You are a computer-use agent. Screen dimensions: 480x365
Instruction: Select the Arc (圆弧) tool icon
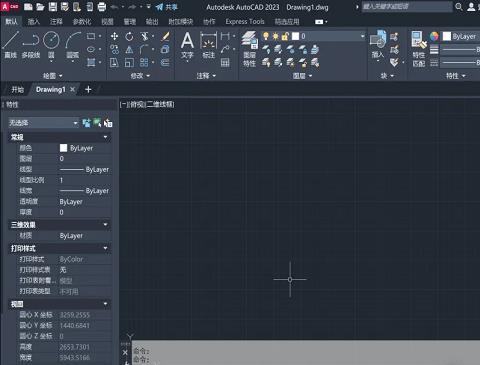click(73, 40)
